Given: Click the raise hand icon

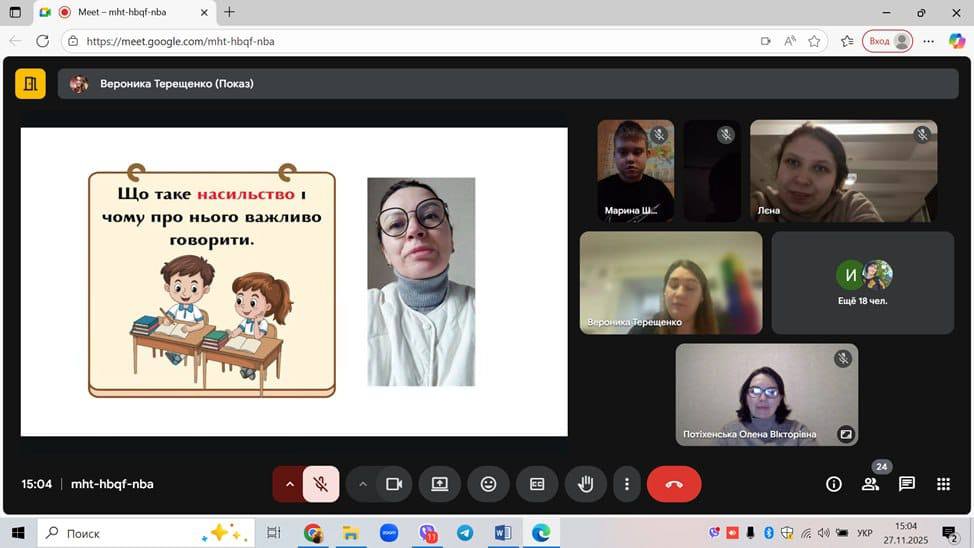Looking at the screenshot, I should pos(586,484).
